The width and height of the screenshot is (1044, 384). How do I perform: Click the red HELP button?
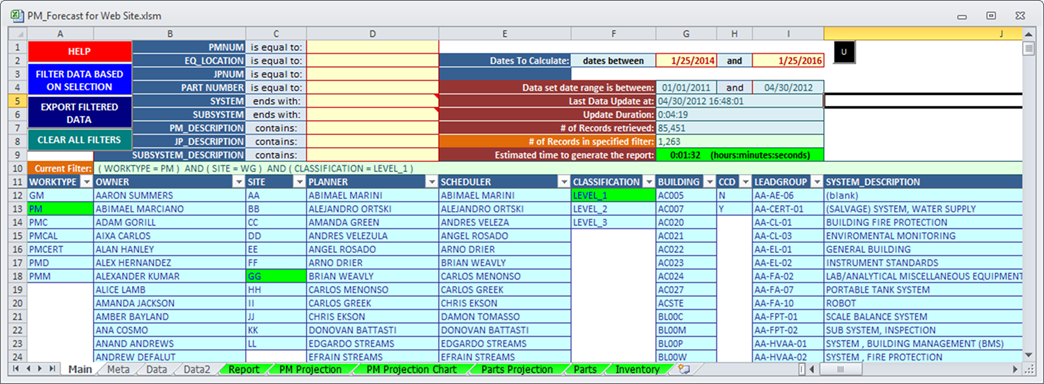click(x=81, y=51)
